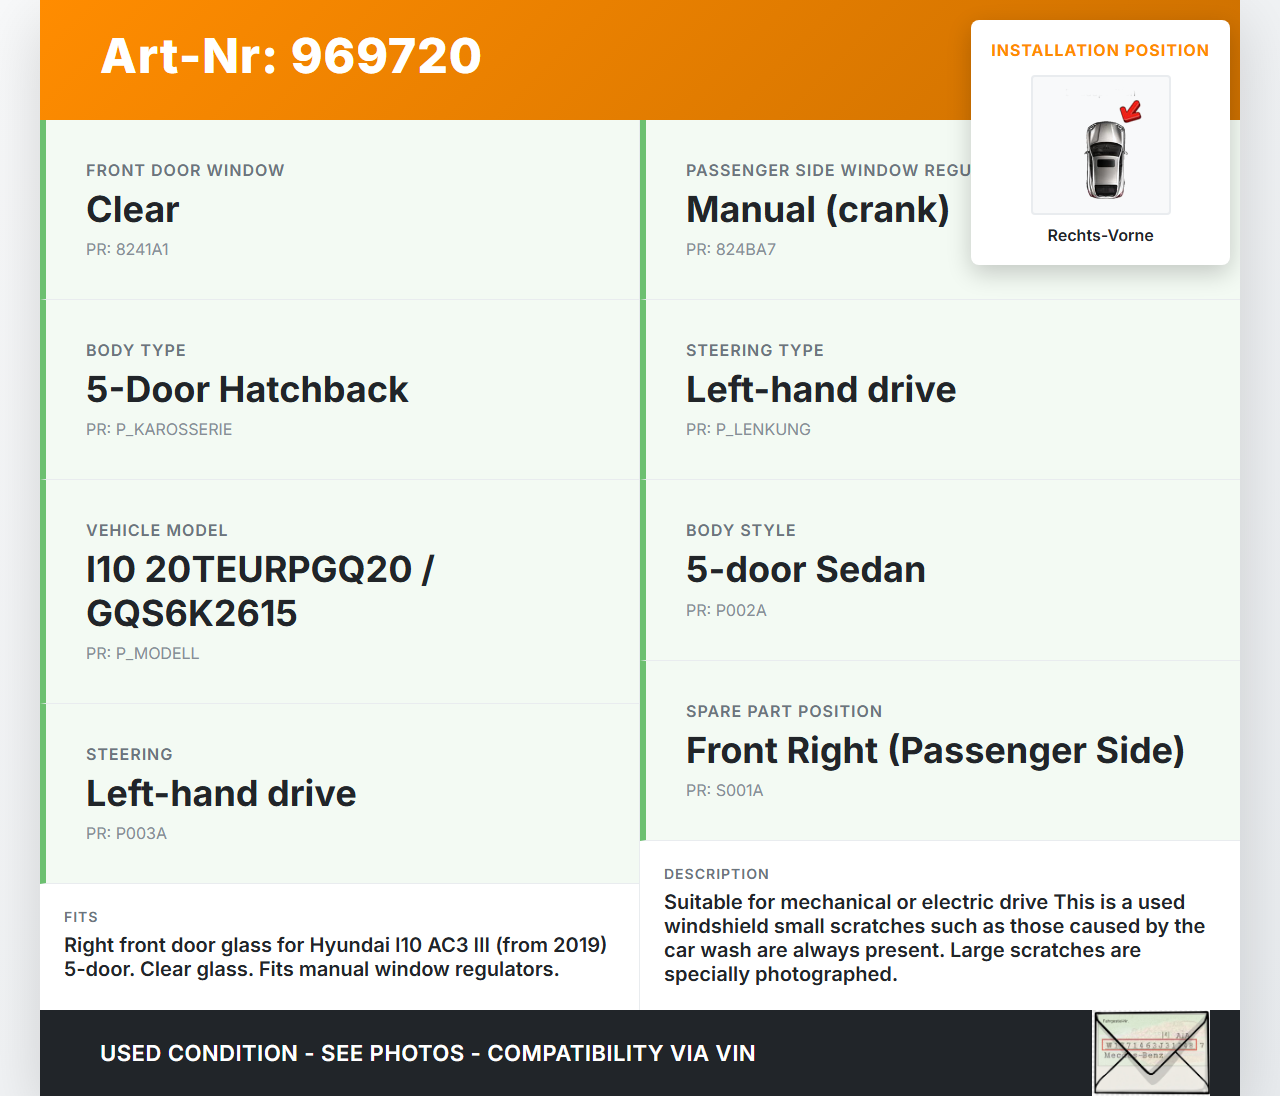Click the DESCRIPTION section label
Viewport: 1280px width, 1096px height.
coord(716,874)
